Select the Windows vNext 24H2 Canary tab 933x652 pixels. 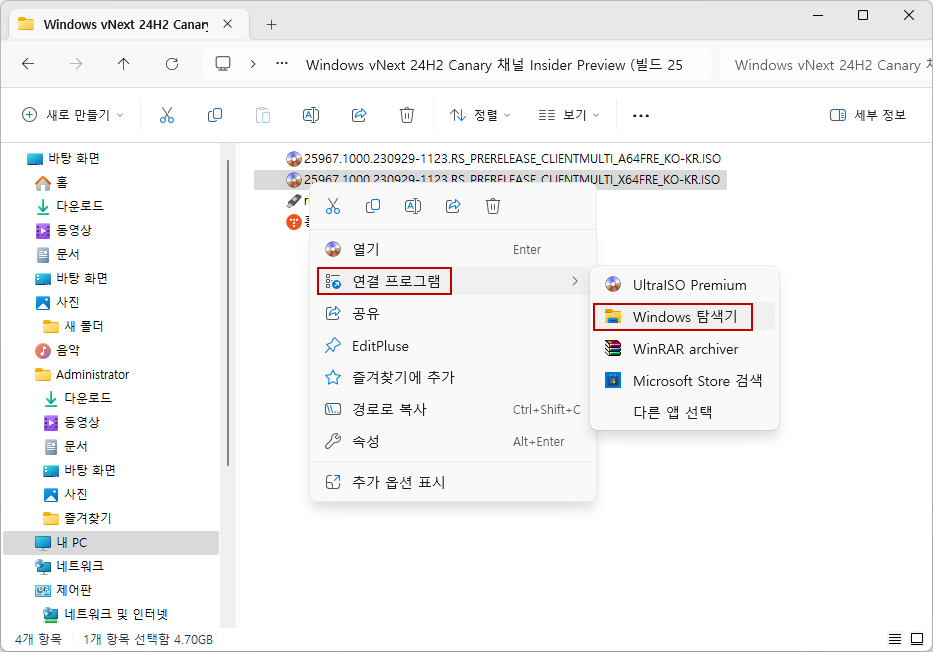[126, 24]
